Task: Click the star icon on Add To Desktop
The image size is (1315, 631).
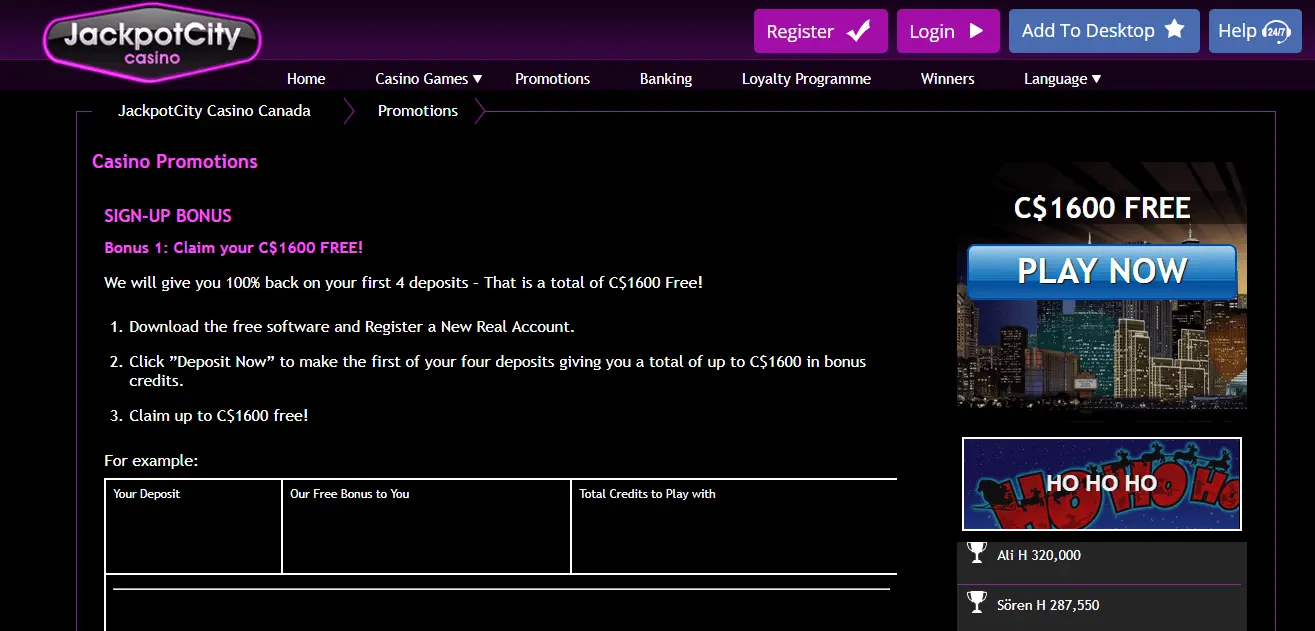Action: tap(1175, 30)
